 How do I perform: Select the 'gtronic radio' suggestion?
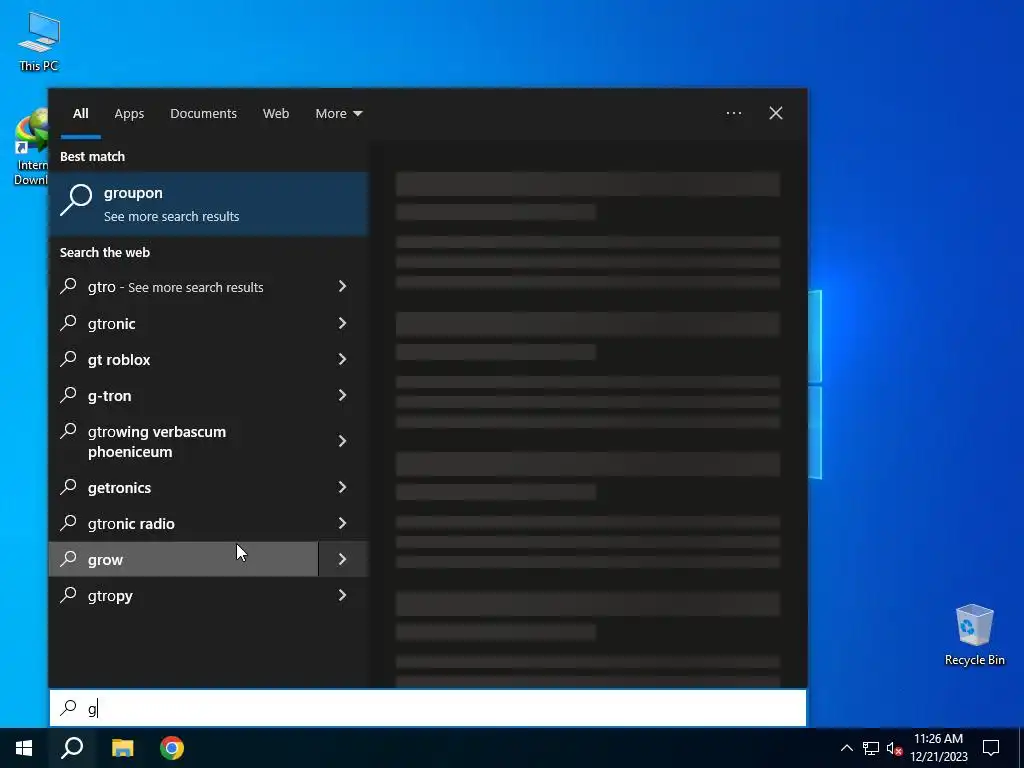(184, 523)
